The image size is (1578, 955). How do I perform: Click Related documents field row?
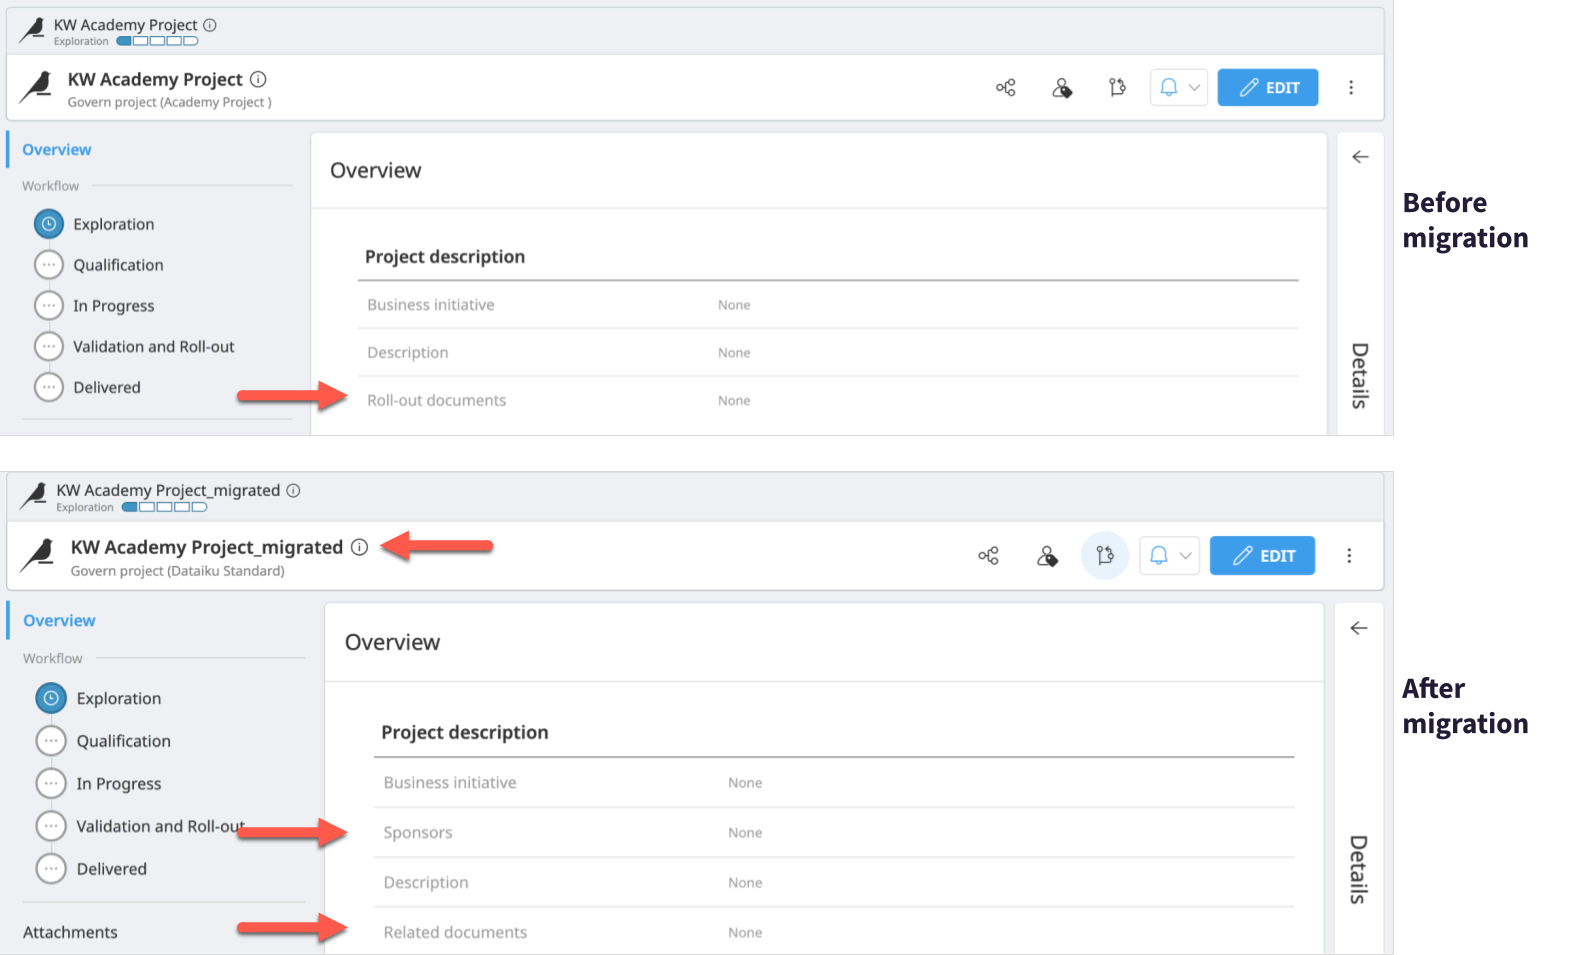[834, 932]
